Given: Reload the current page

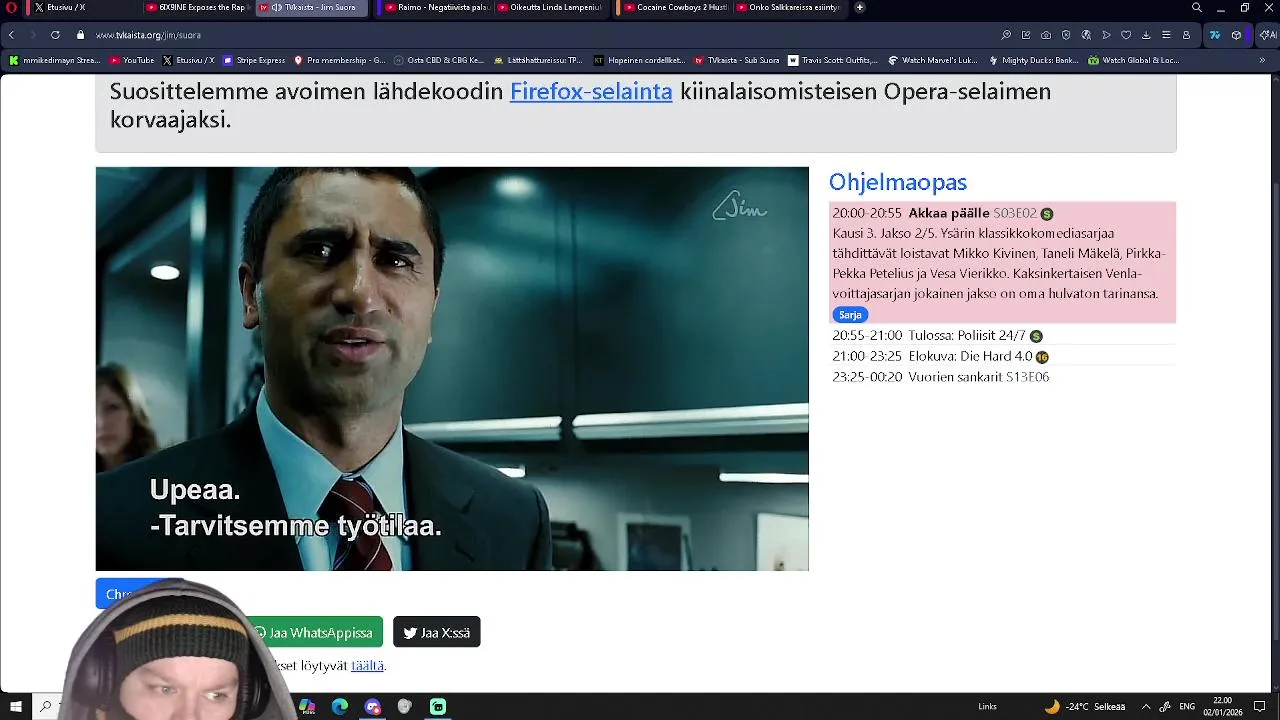Looking at the screenshot, I should tap(55, 35).
